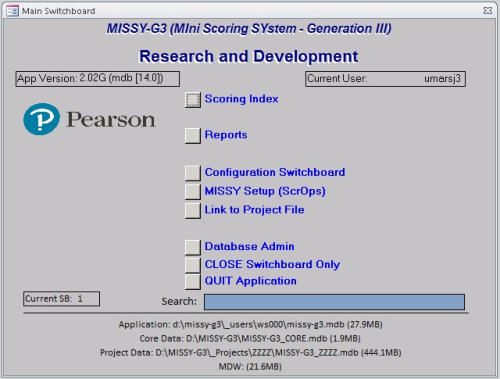The width and height of the screenshot is (500, 379).
Task: Click the Application path text line
Action: [250, 324]
